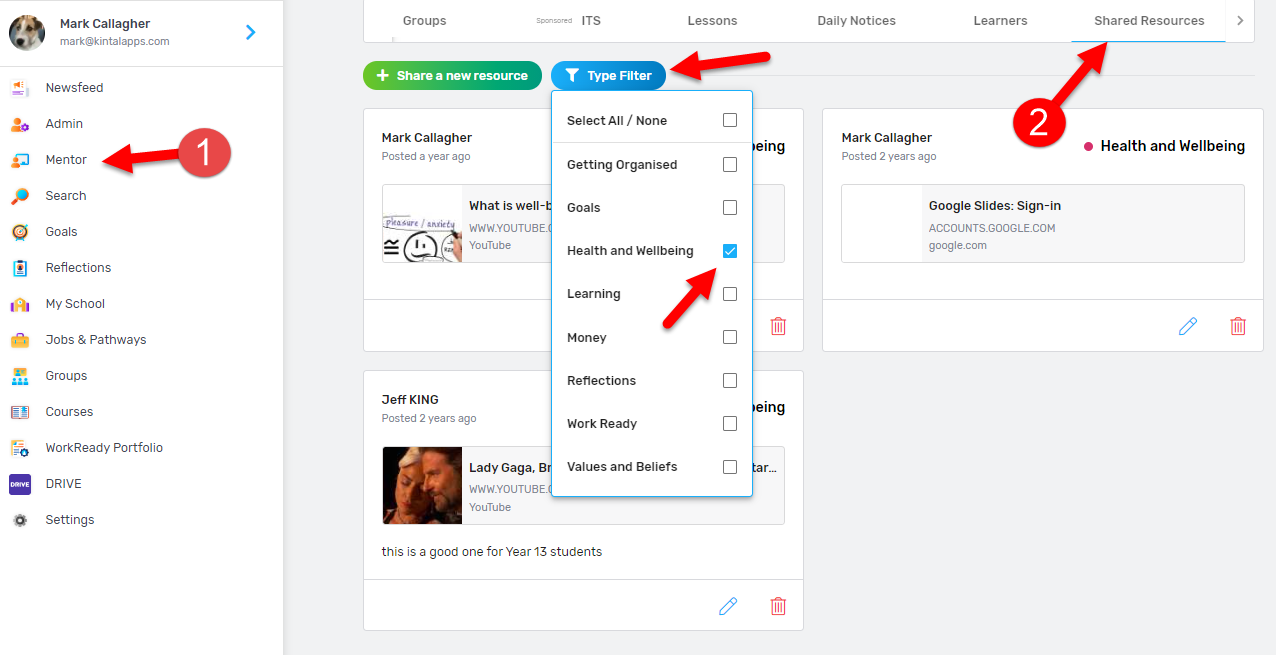
Task: Toggle the Select All / None checkbox
Action: point(730,120)
